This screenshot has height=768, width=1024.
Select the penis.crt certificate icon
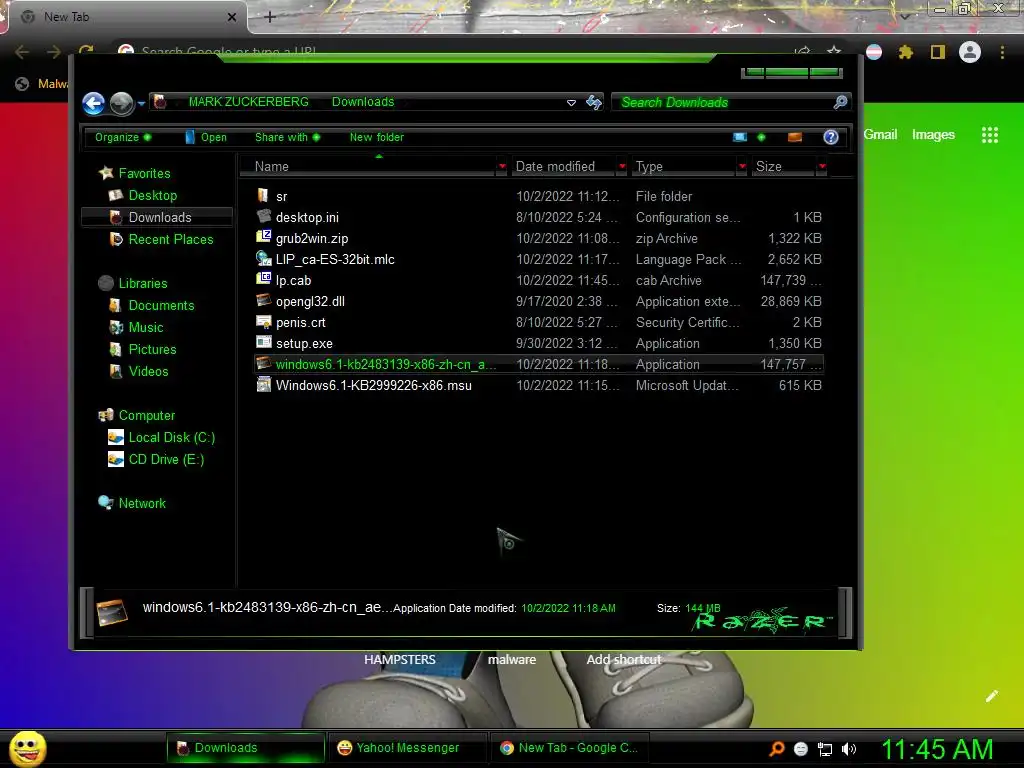pyautogui.click(x=263, y=321)
